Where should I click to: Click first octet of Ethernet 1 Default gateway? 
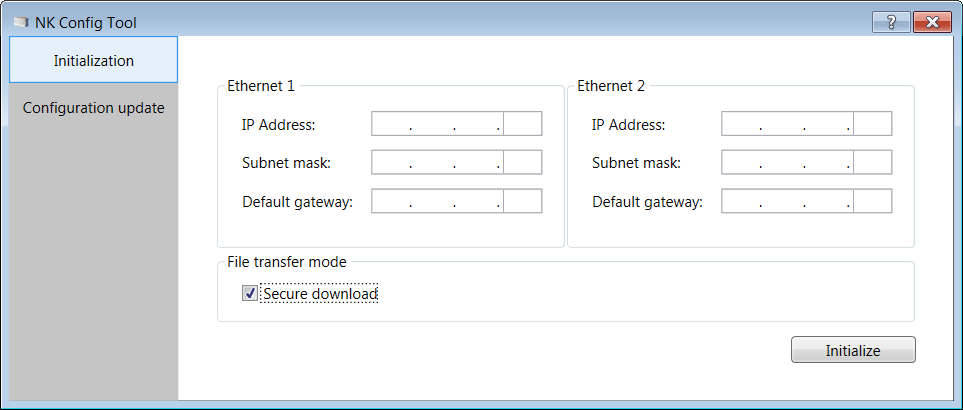point(391,201)
